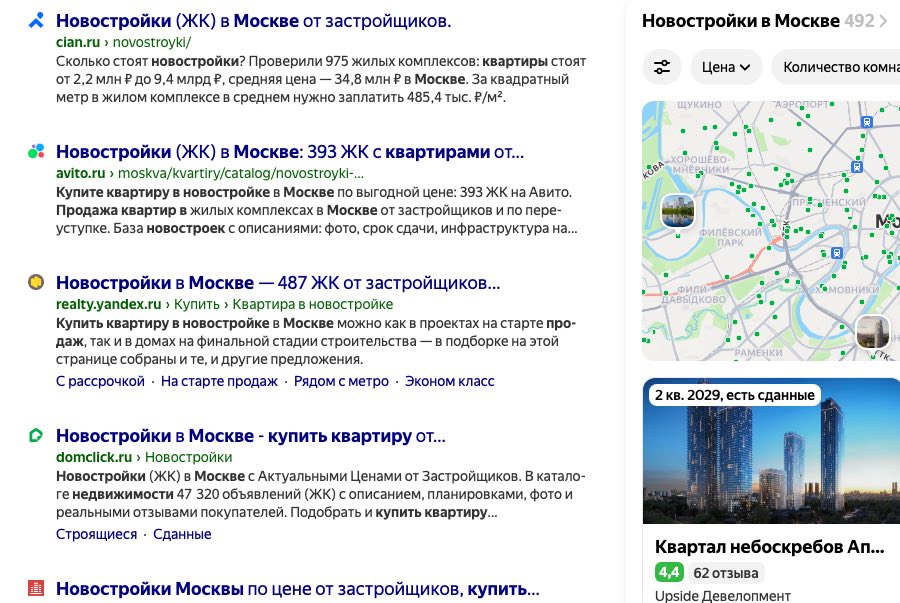
Task: Click the cian.ru favicon icon
Action: pos(36,21)
